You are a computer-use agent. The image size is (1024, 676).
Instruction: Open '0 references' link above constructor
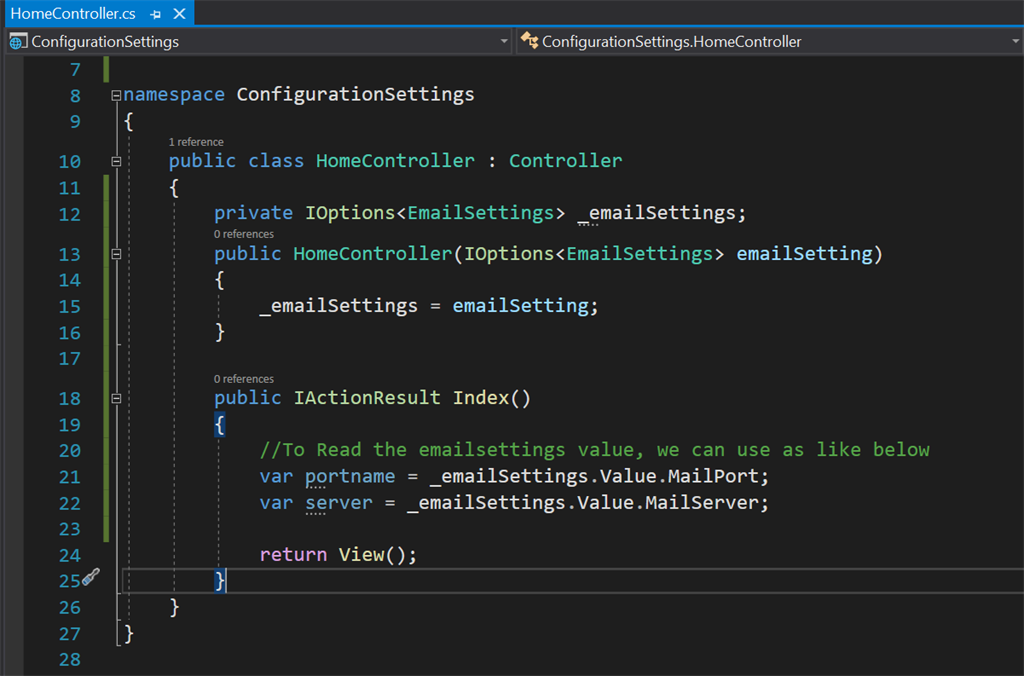[244, 234]
